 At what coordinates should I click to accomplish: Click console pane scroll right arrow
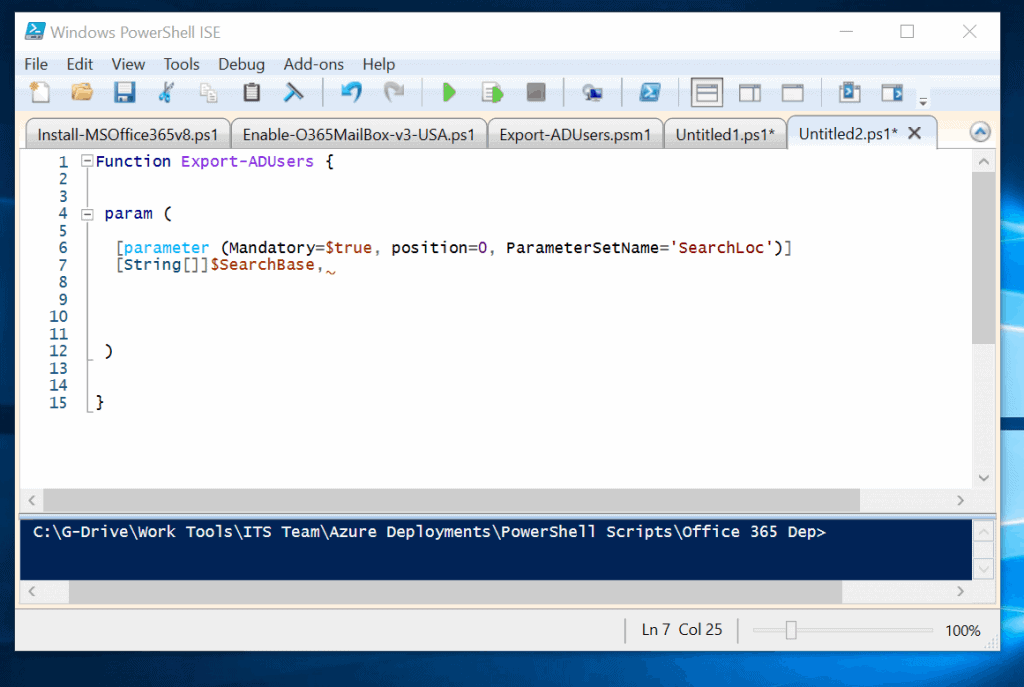pos(960,591)
